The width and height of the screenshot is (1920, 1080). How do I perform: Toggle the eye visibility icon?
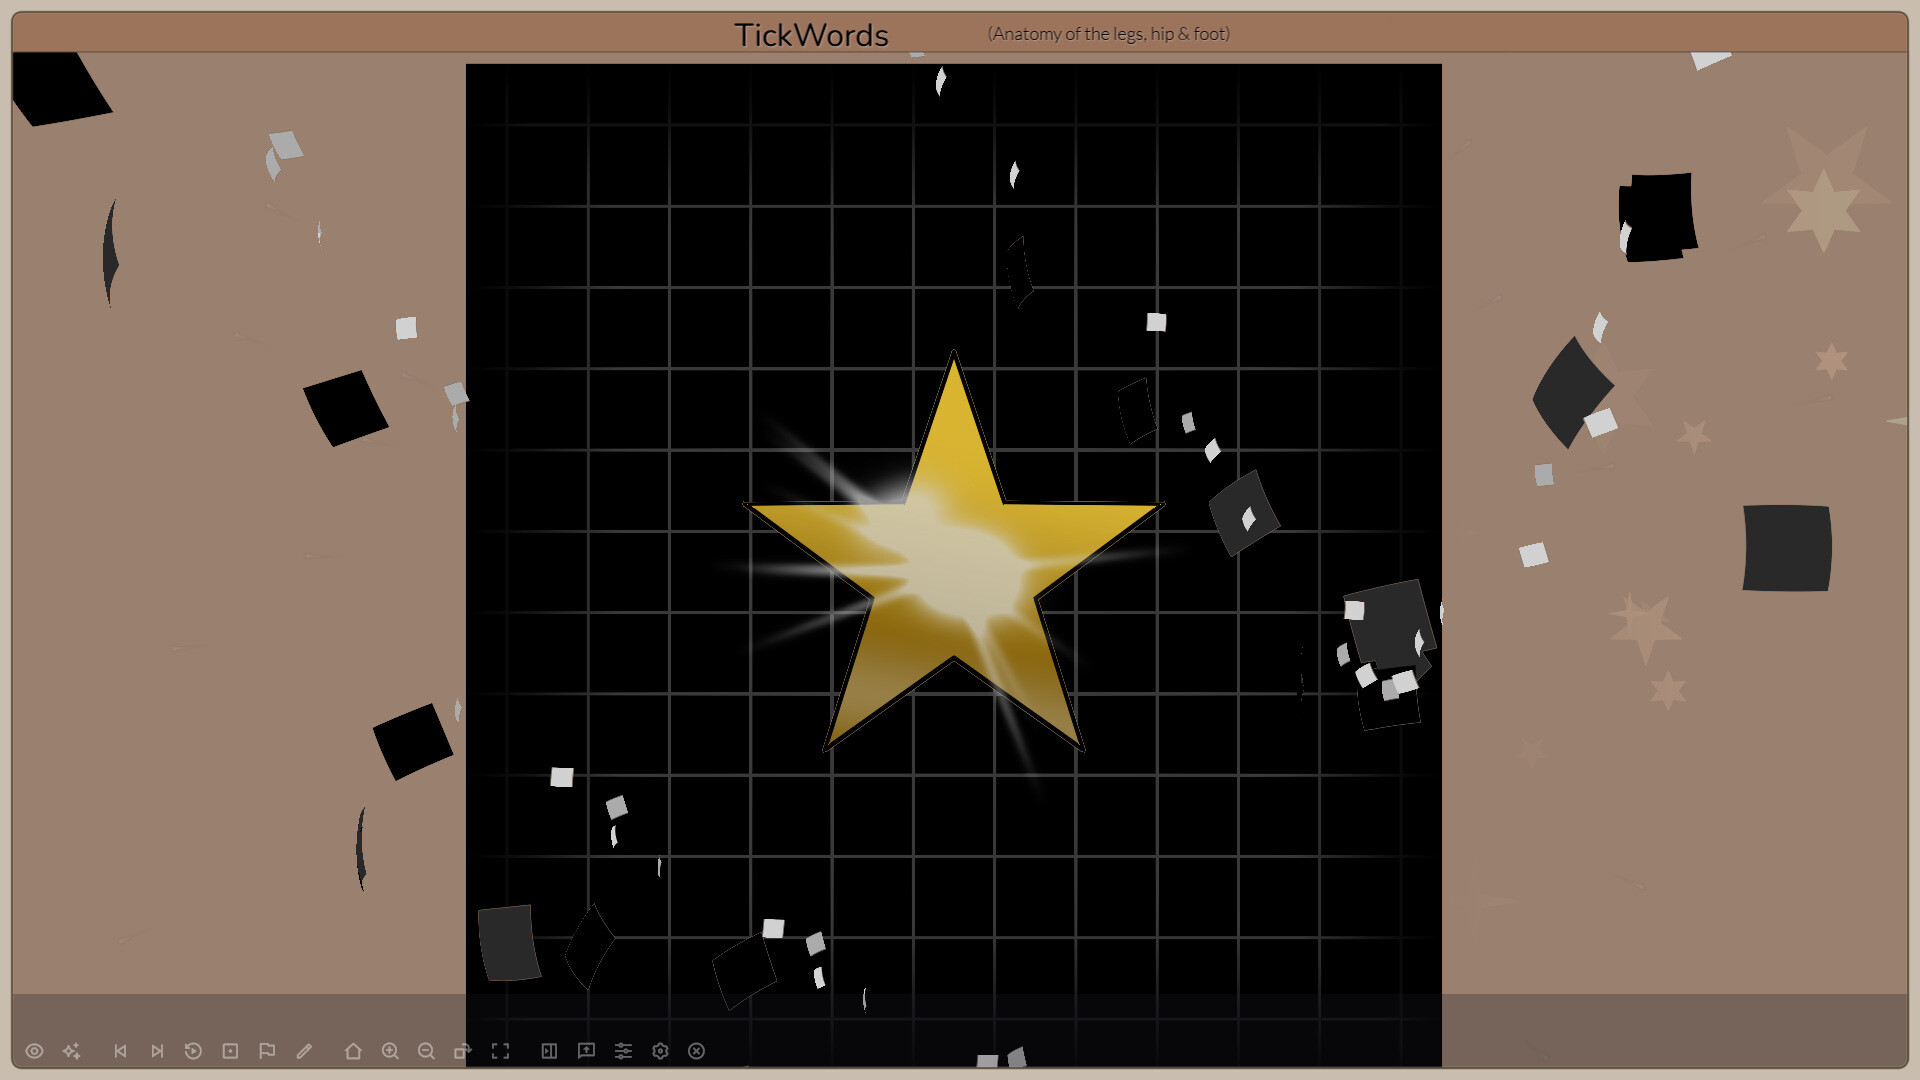[36, 1051]
